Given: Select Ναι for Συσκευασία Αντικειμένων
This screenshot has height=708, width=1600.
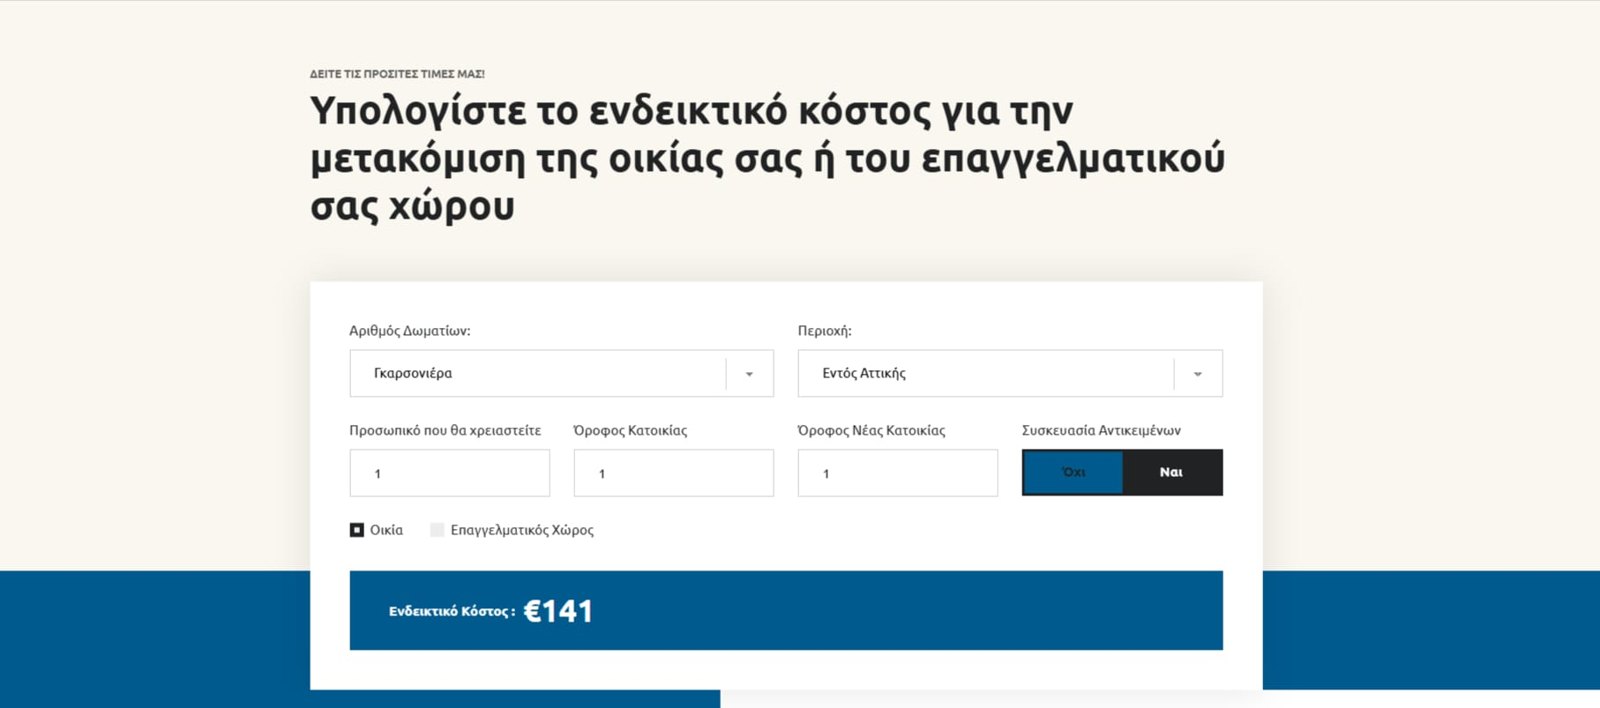Looking at the screenshot, I should pos(1172,472).
